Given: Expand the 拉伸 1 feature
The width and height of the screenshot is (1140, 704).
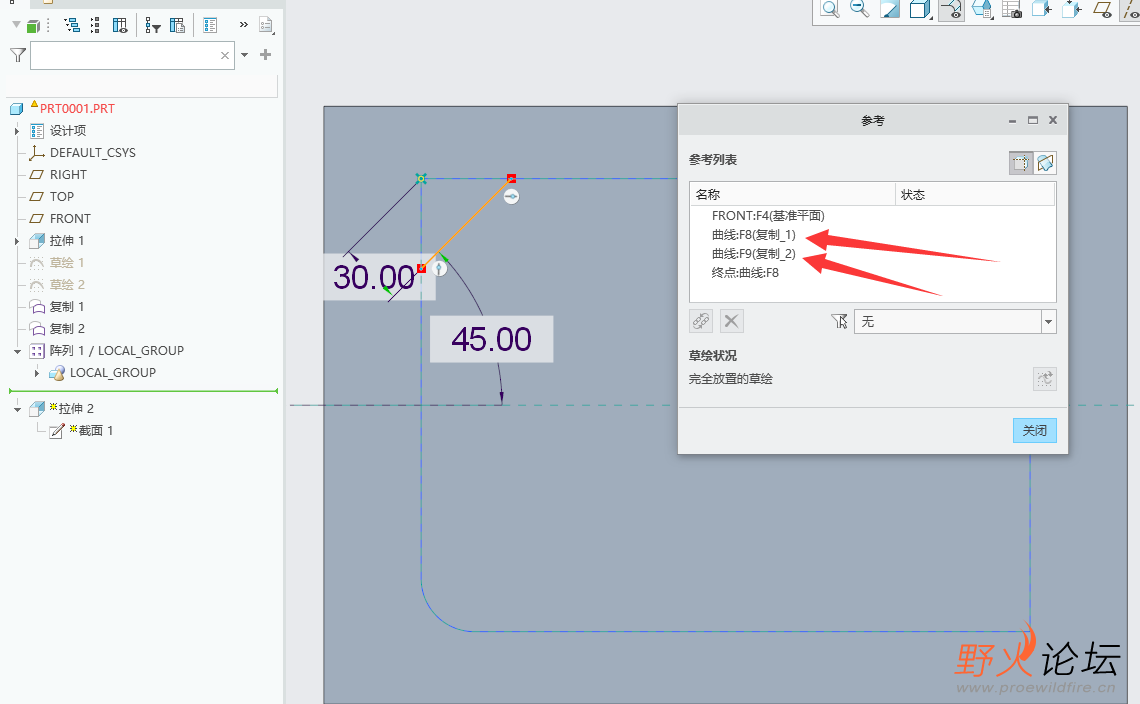Looking at the screenshot, I should tap(17, 241).
